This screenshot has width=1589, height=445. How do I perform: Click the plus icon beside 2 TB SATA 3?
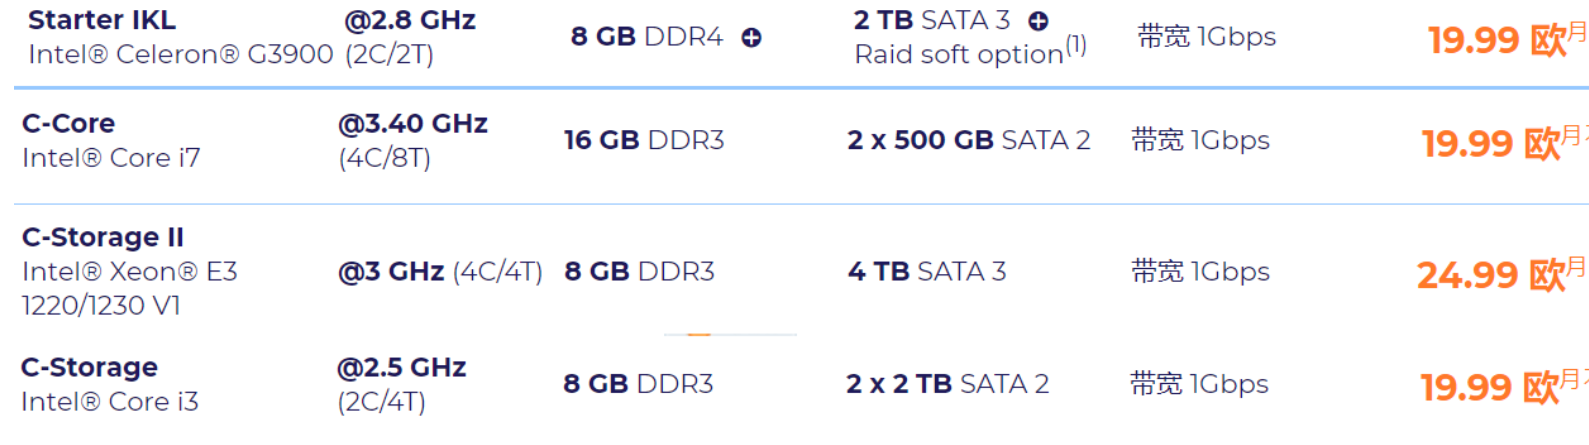click(1039, 21)
